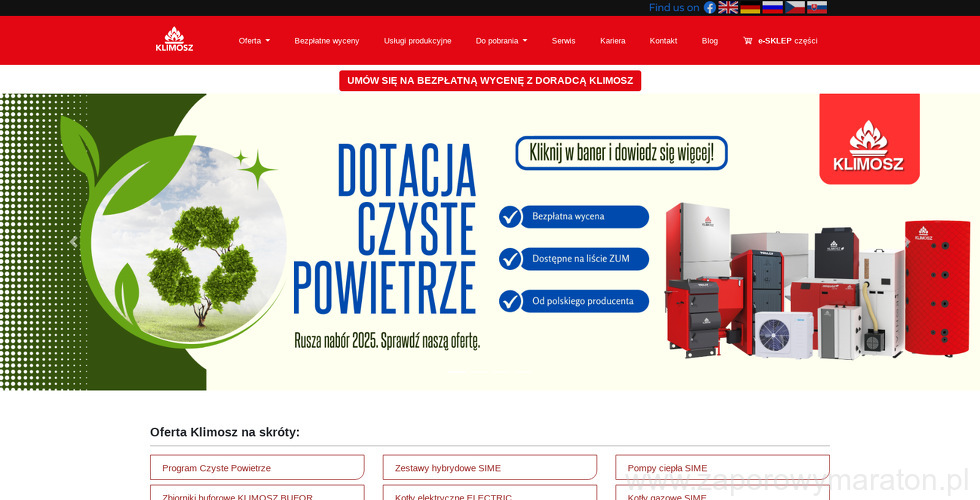The image size is (980, 500).
Task: Open Zestawy hybrydowe SIME shortcut
Action: coord(489,468)
